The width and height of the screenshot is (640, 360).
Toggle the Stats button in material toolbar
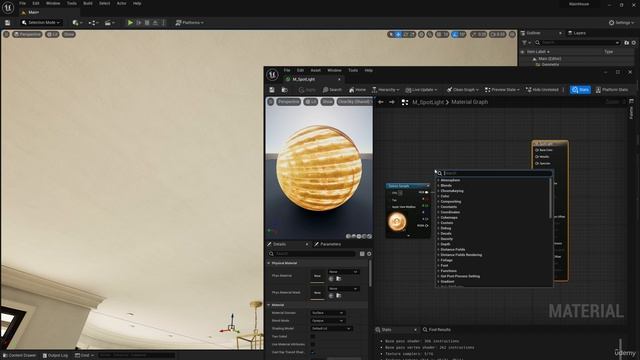580,90
